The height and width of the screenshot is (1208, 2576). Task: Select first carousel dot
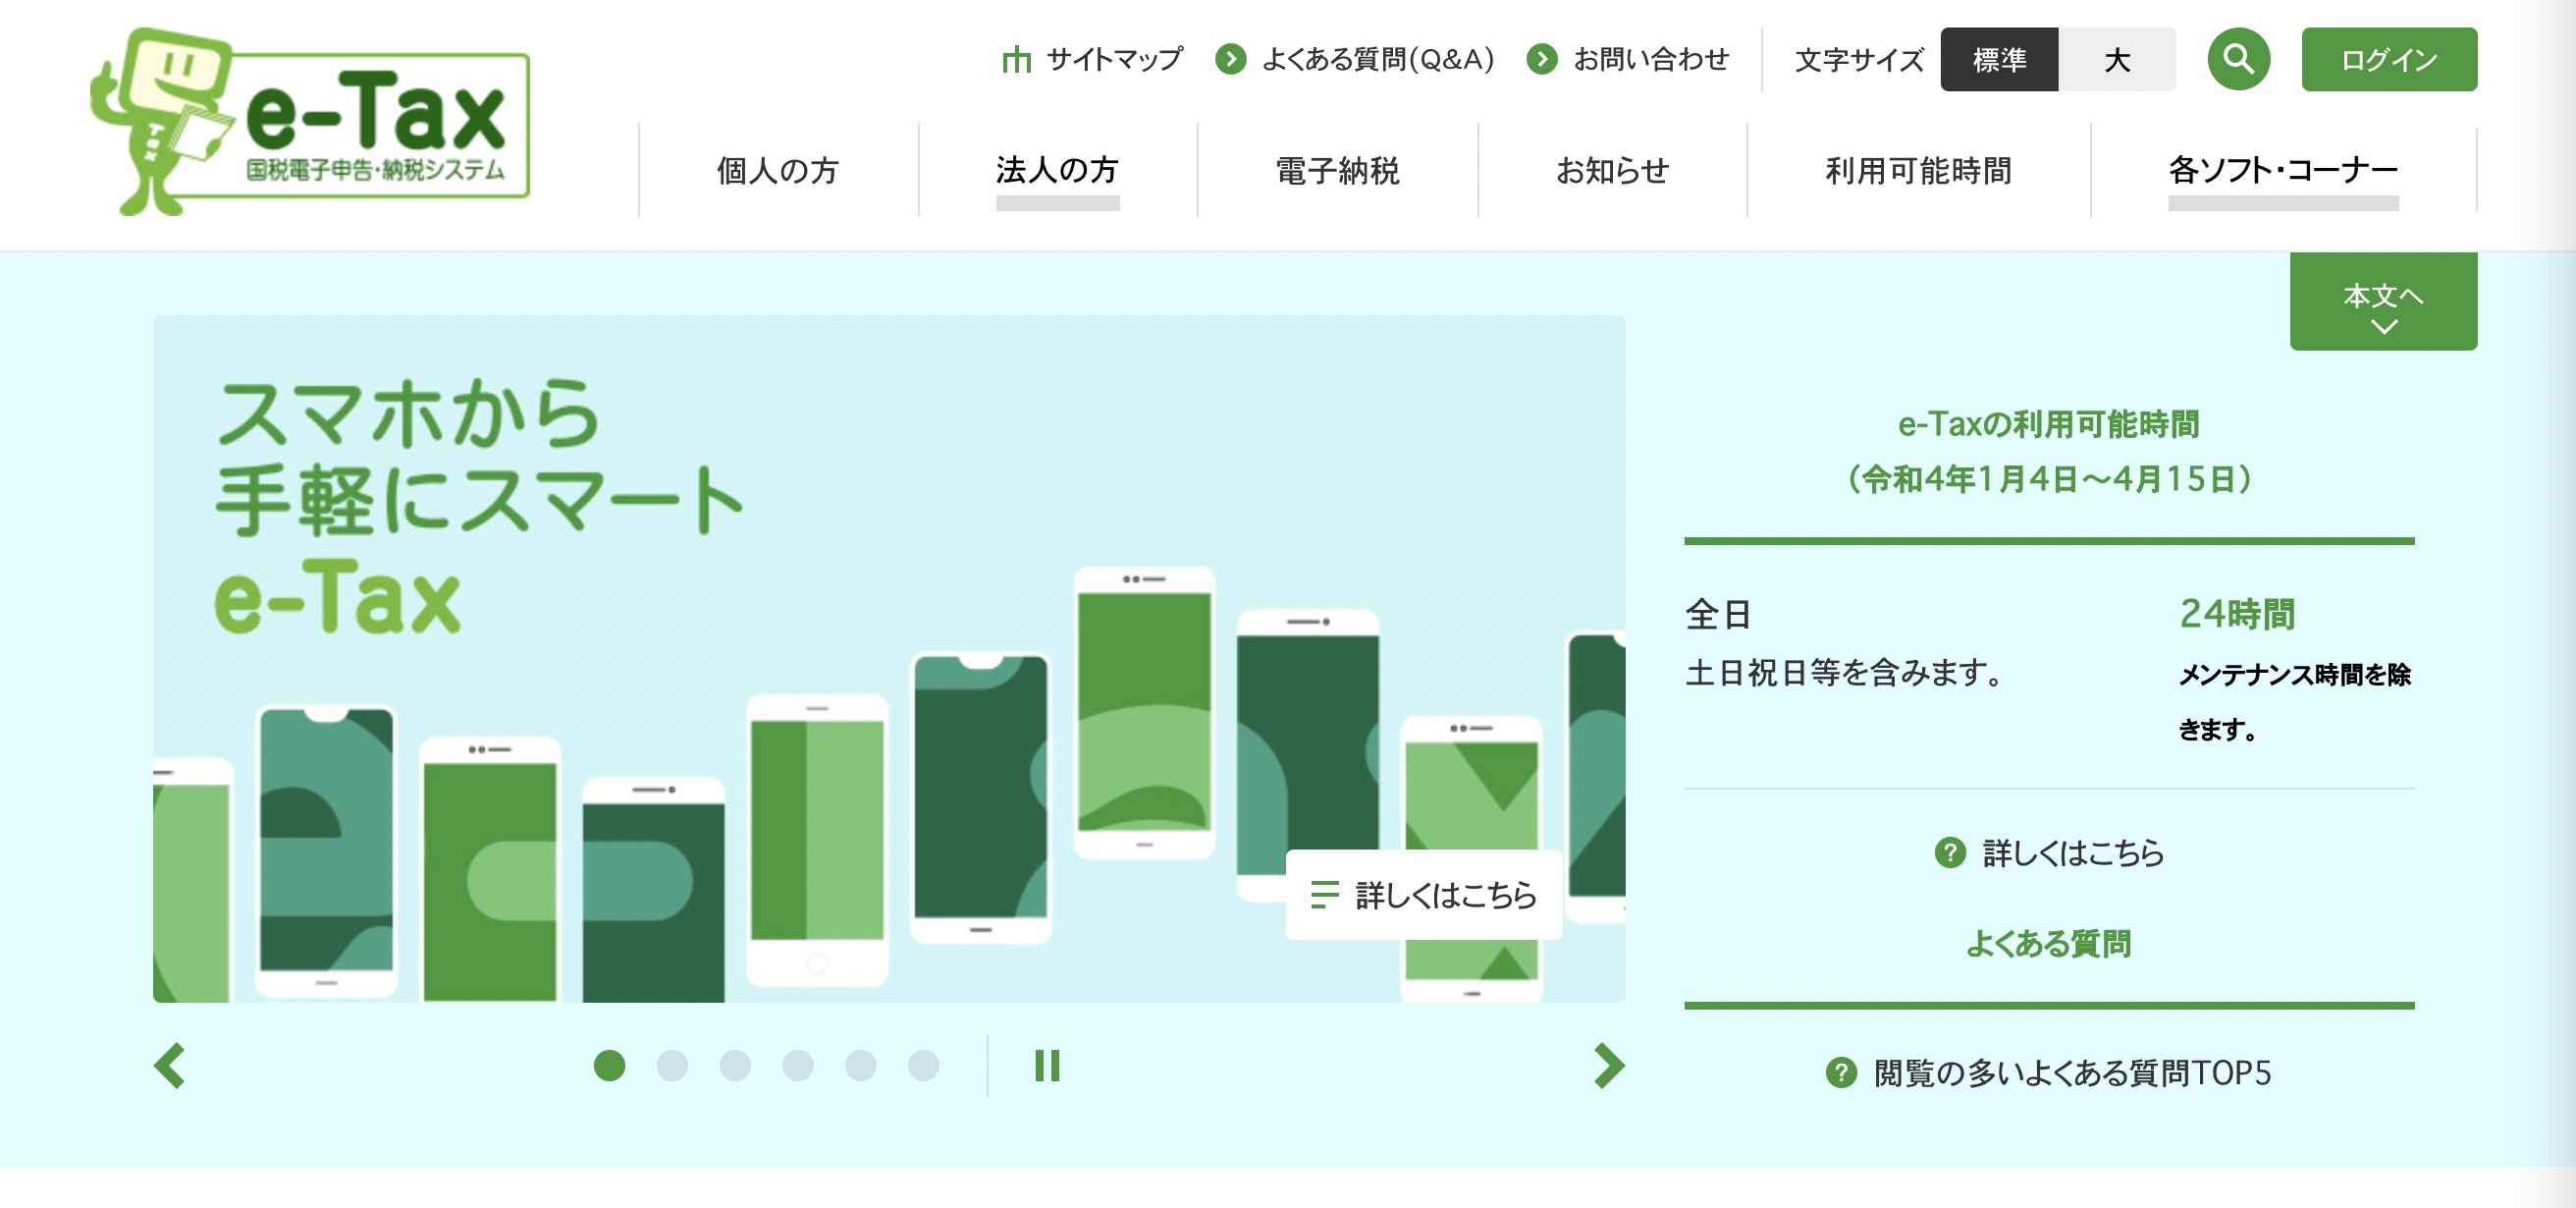[609, 1066]
